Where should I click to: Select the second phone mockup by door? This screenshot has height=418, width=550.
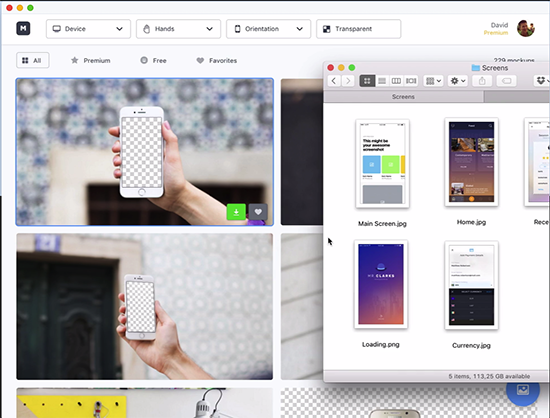tap(145, 306)
